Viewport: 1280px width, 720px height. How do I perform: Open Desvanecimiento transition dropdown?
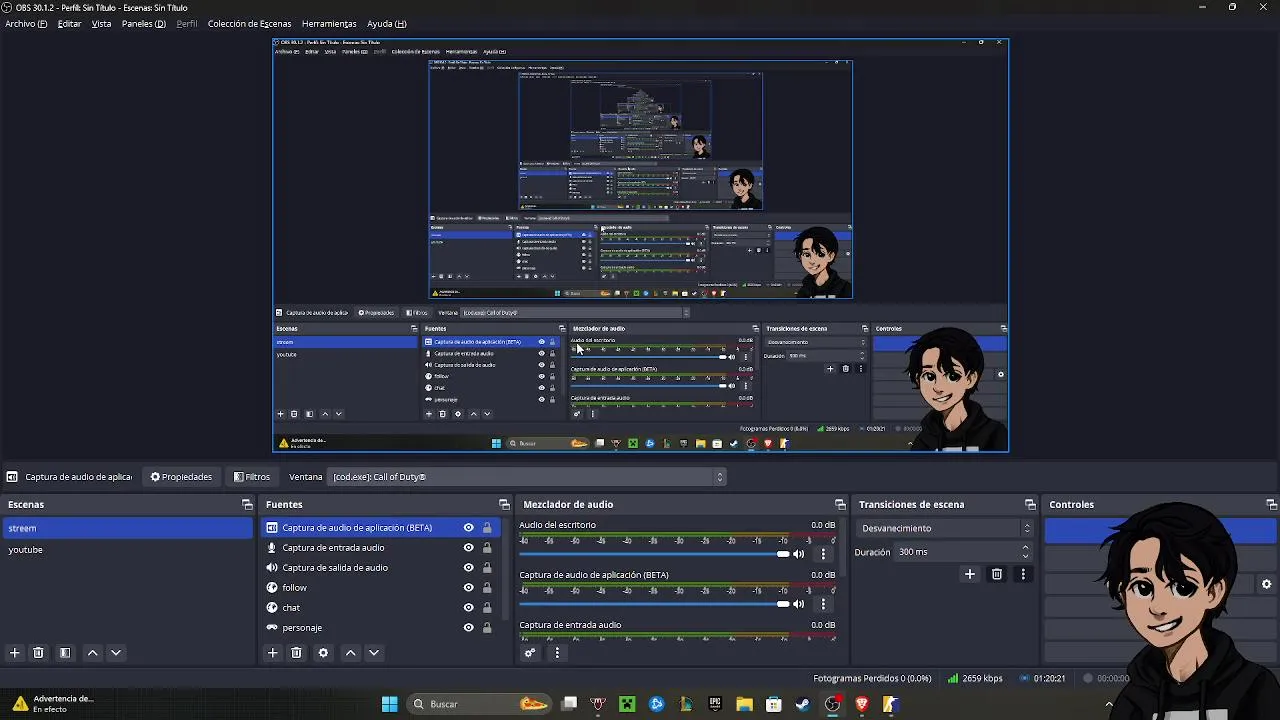point(945,528)
